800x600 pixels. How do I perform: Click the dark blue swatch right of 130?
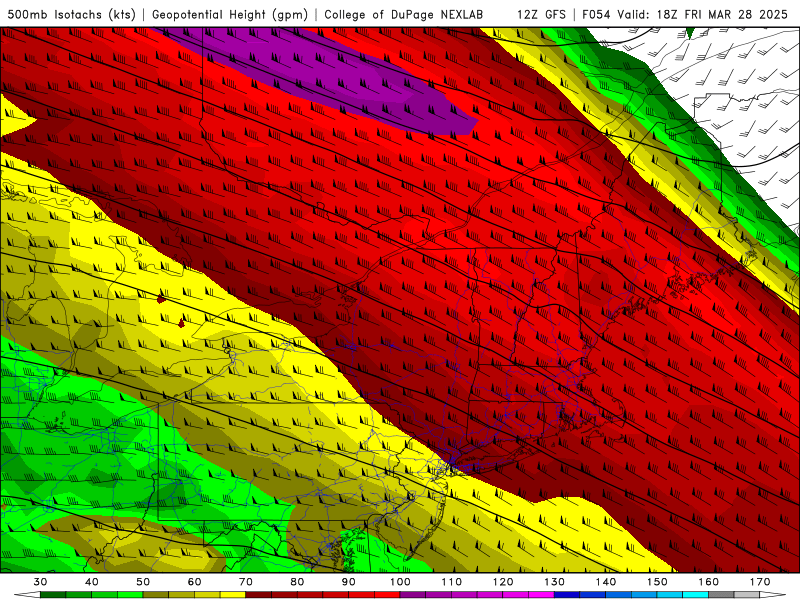coord(567,594)
